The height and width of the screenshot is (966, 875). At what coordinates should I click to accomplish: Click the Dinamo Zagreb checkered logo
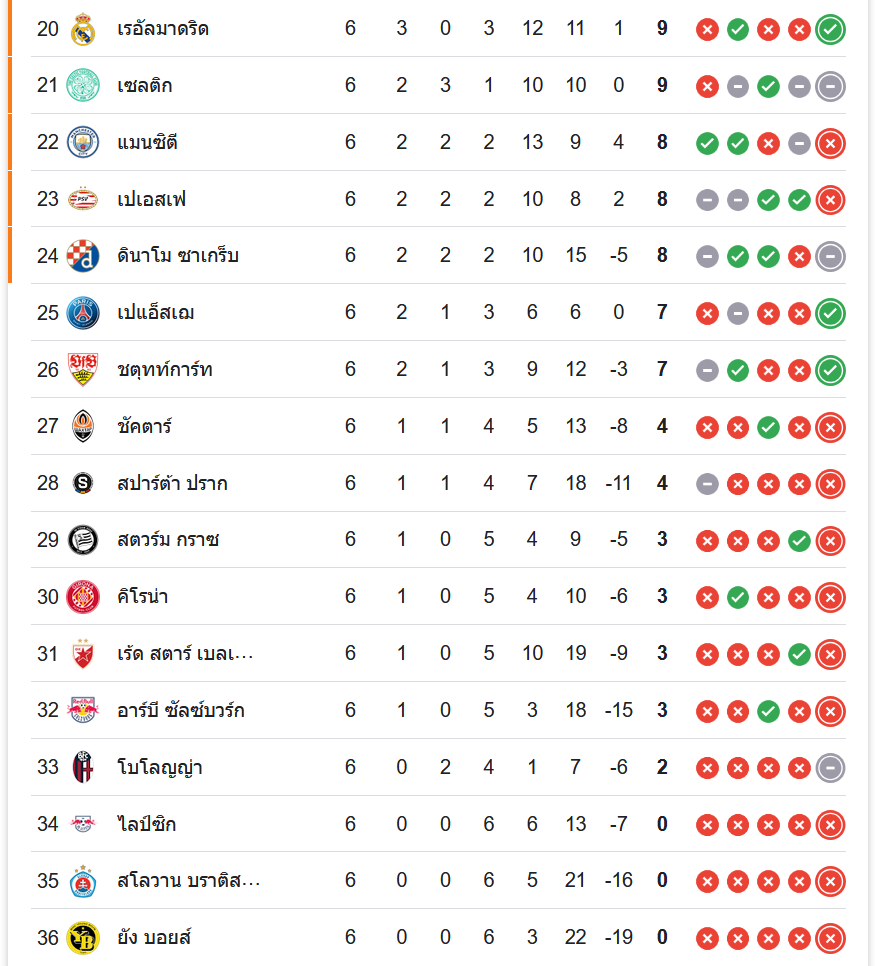82,256
